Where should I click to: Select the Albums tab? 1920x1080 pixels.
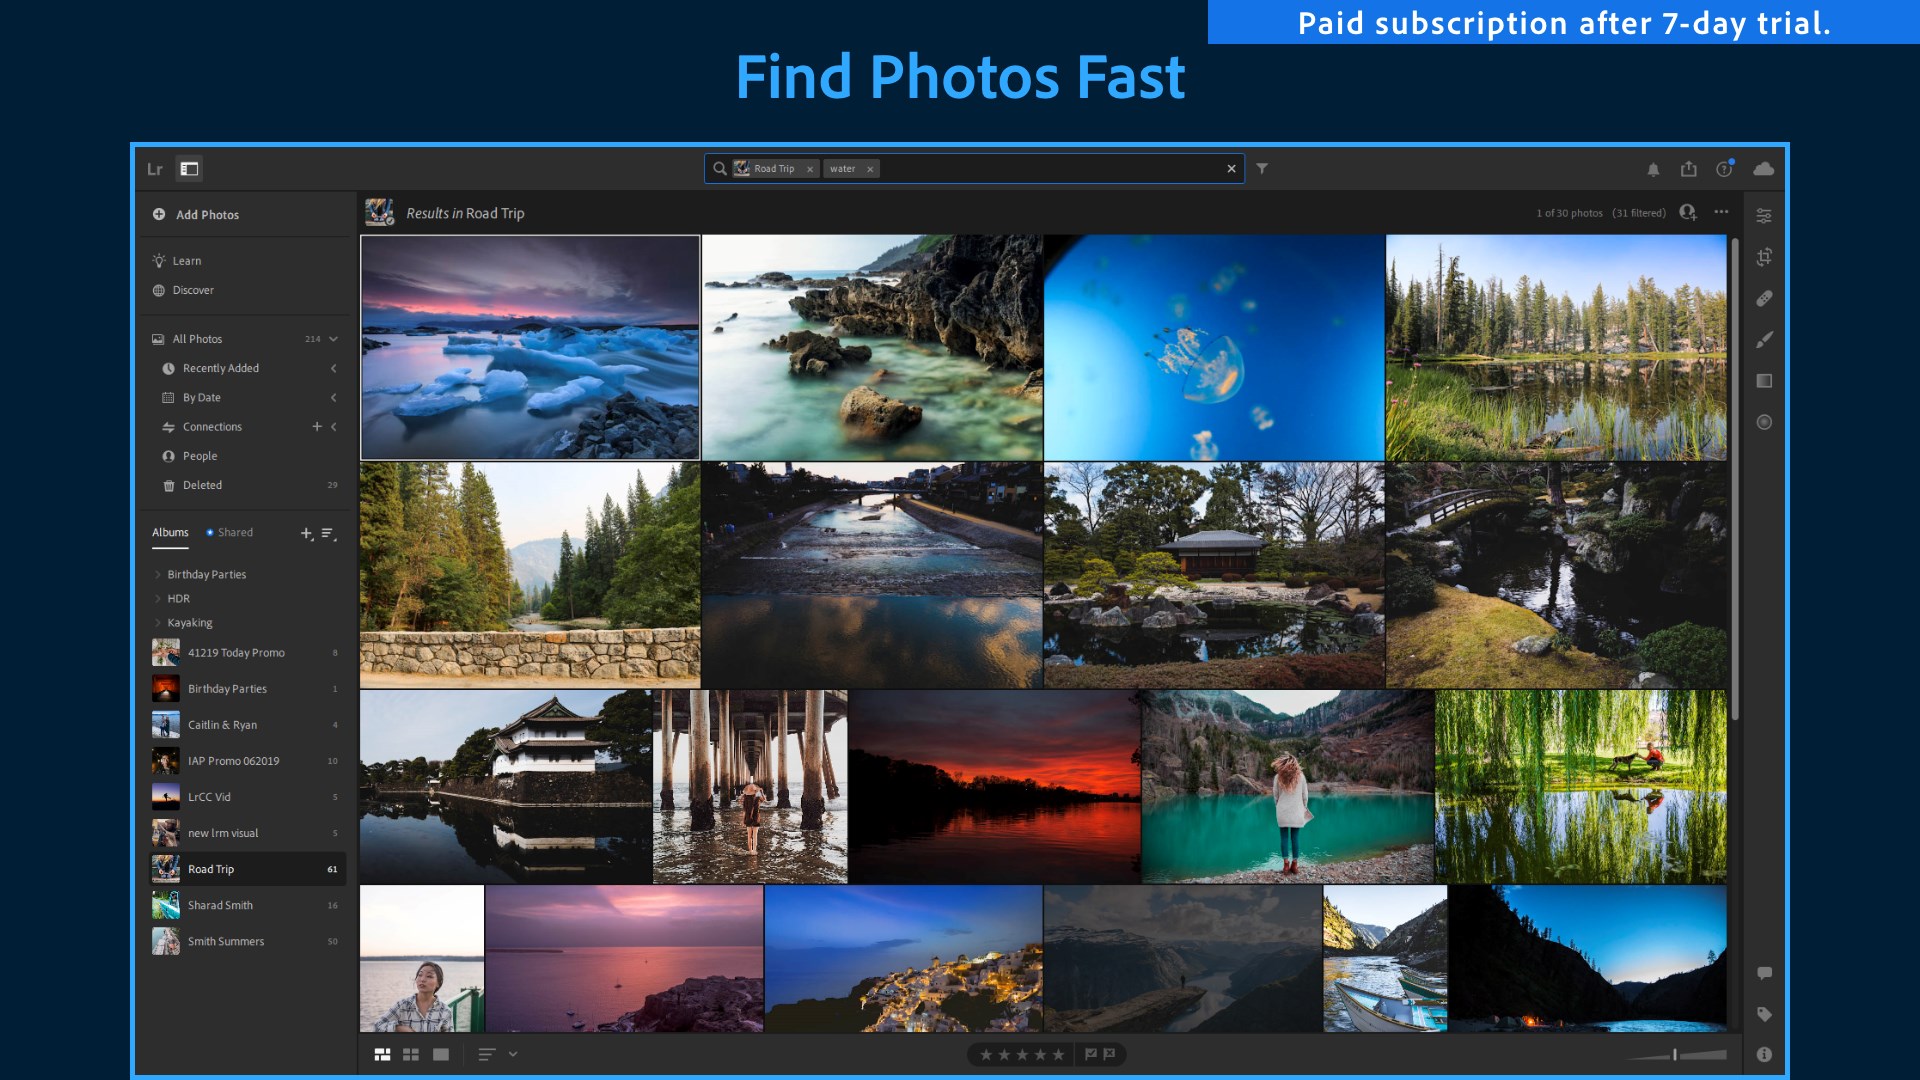point(170,533)
